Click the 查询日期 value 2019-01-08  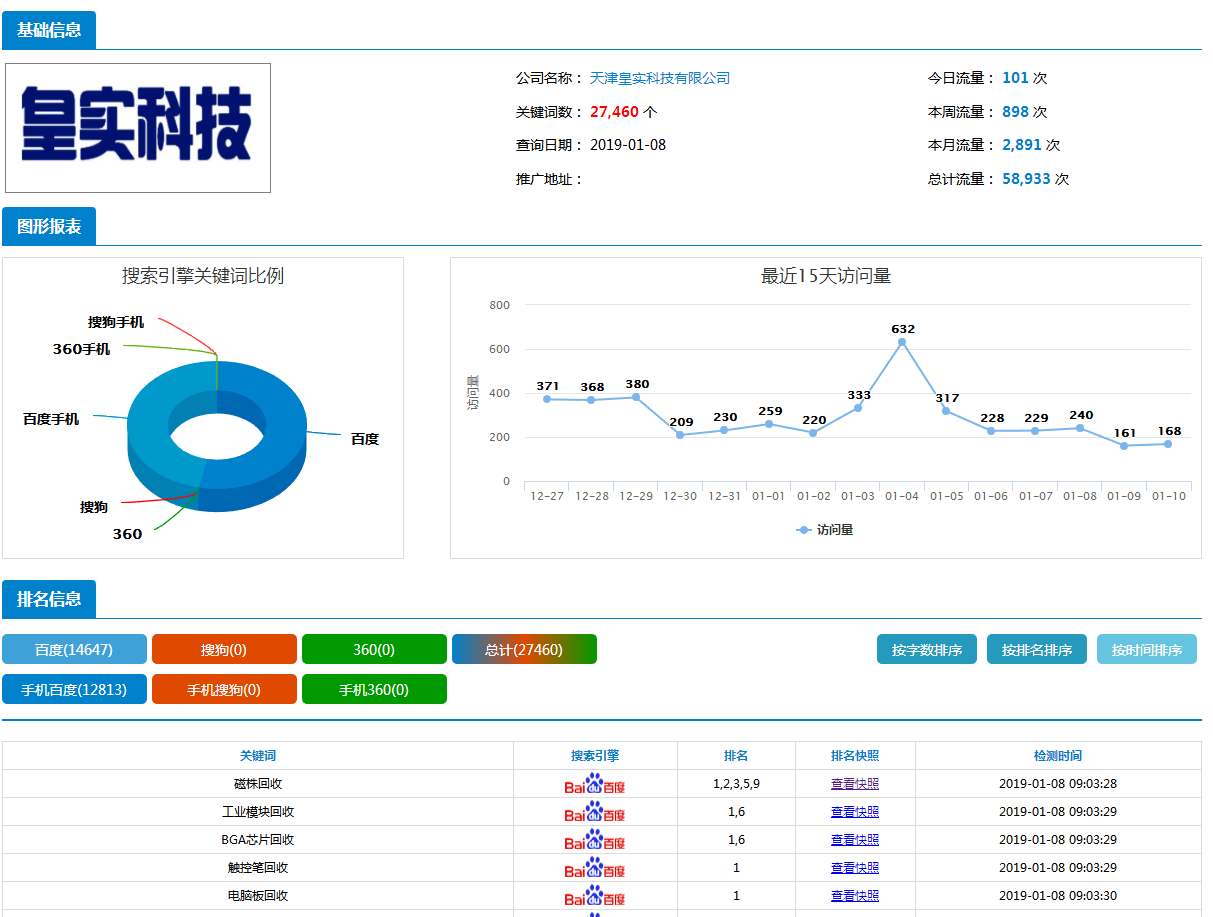click(x=628, y=145)
